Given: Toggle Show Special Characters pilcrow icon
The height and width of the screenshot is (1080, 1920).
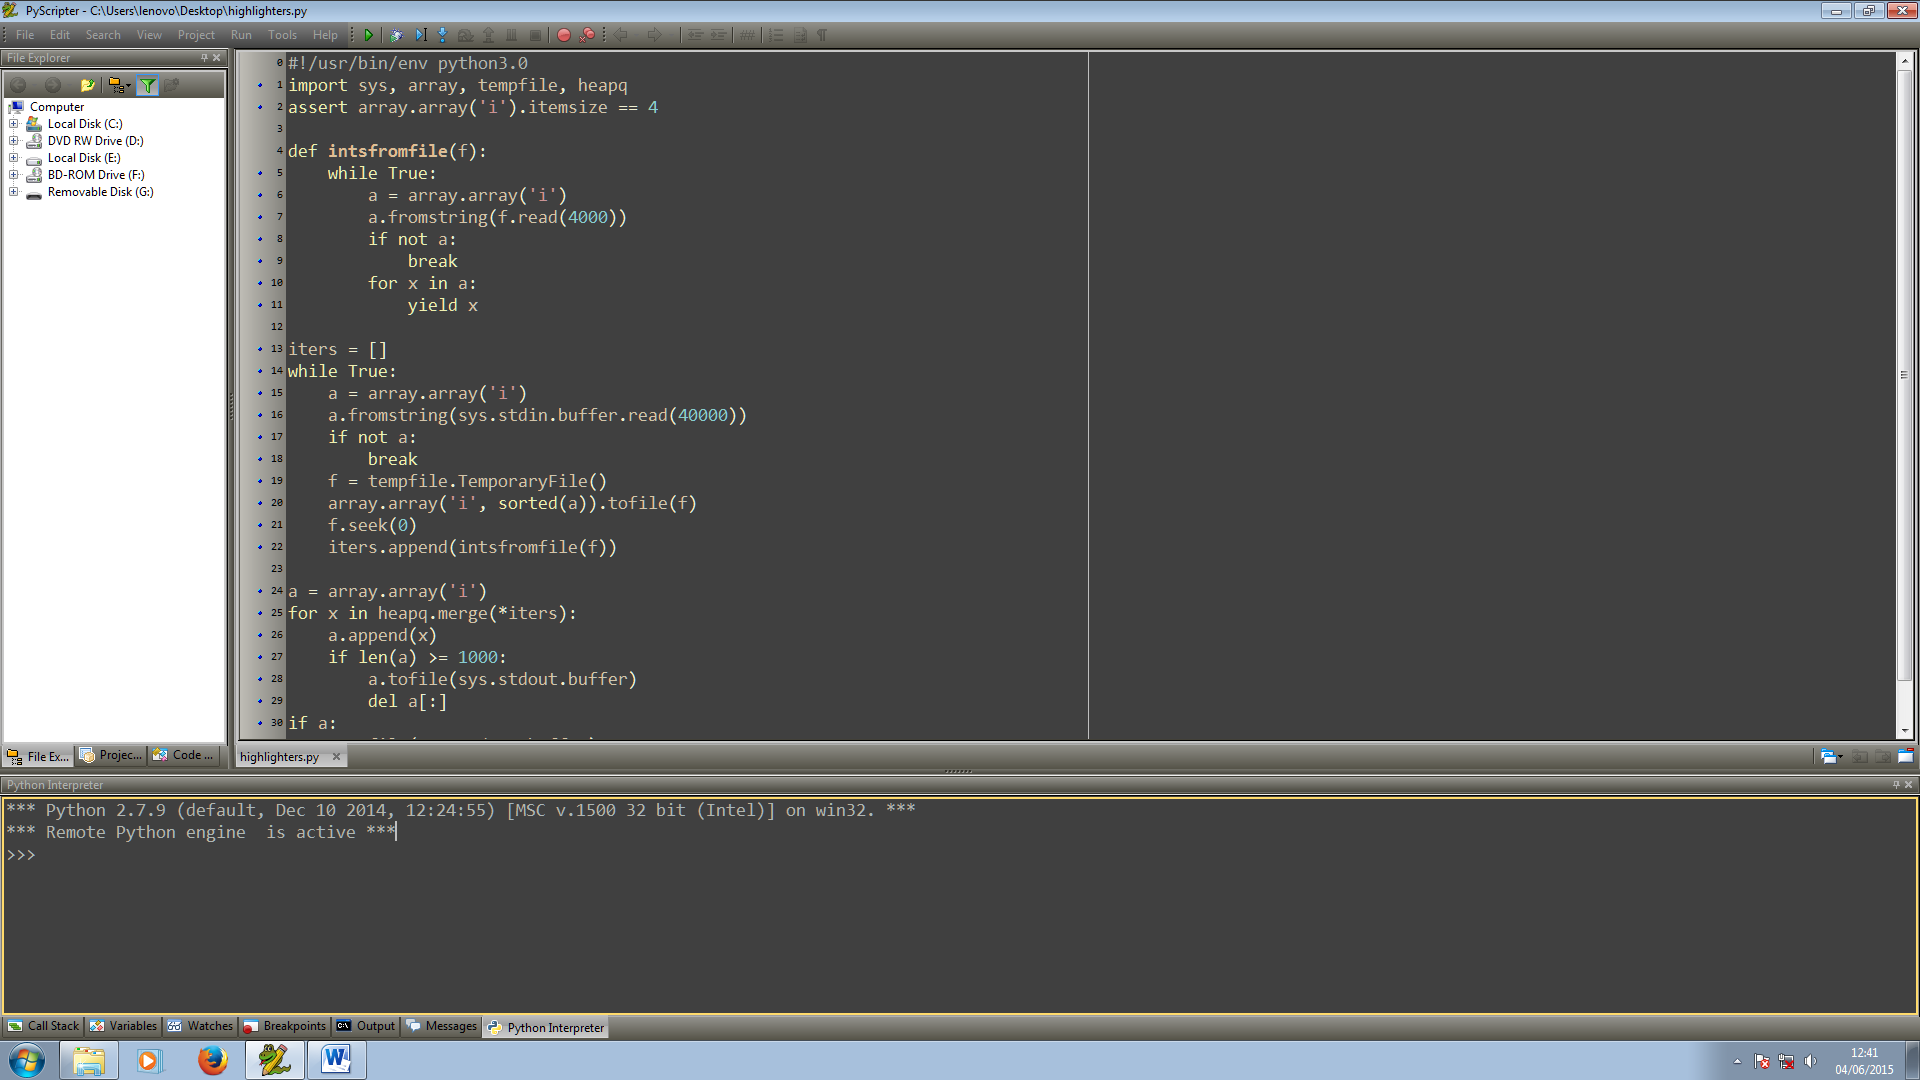Looking at the screenshot, I should click(822, 35).
